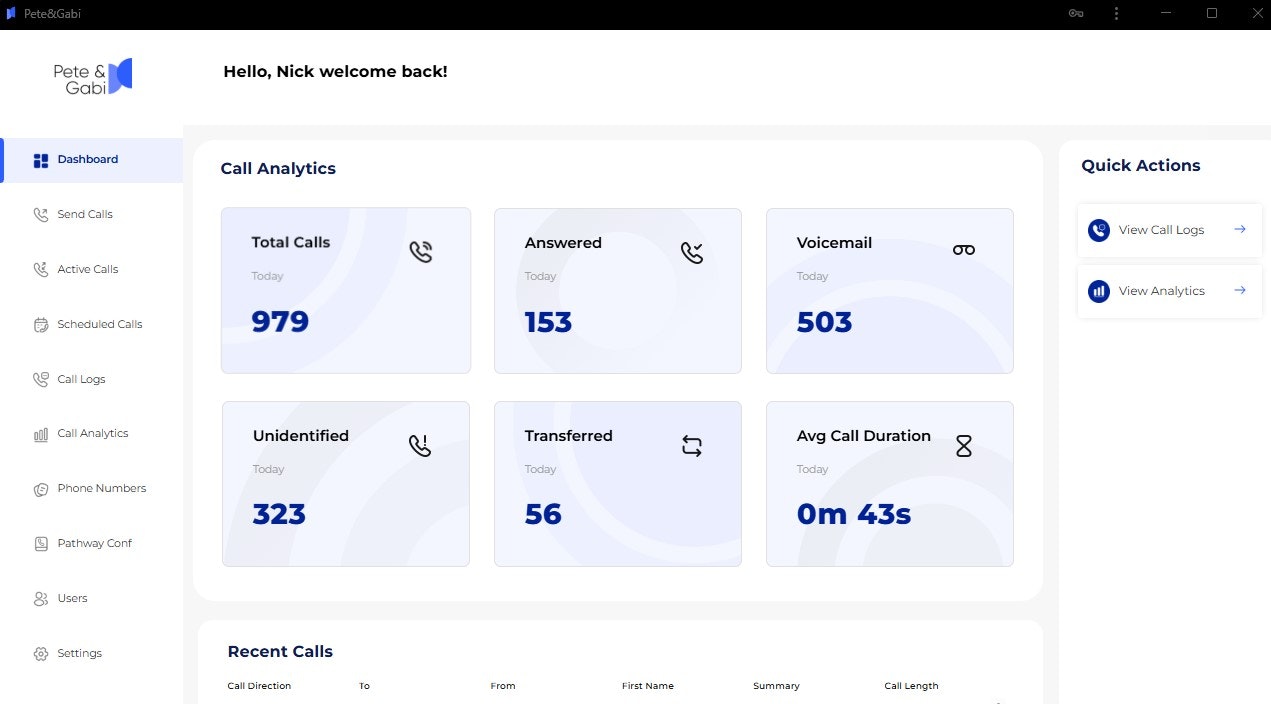Select Call Analytics in sidebar
The image size is (1271, 704).
[92, 434]
